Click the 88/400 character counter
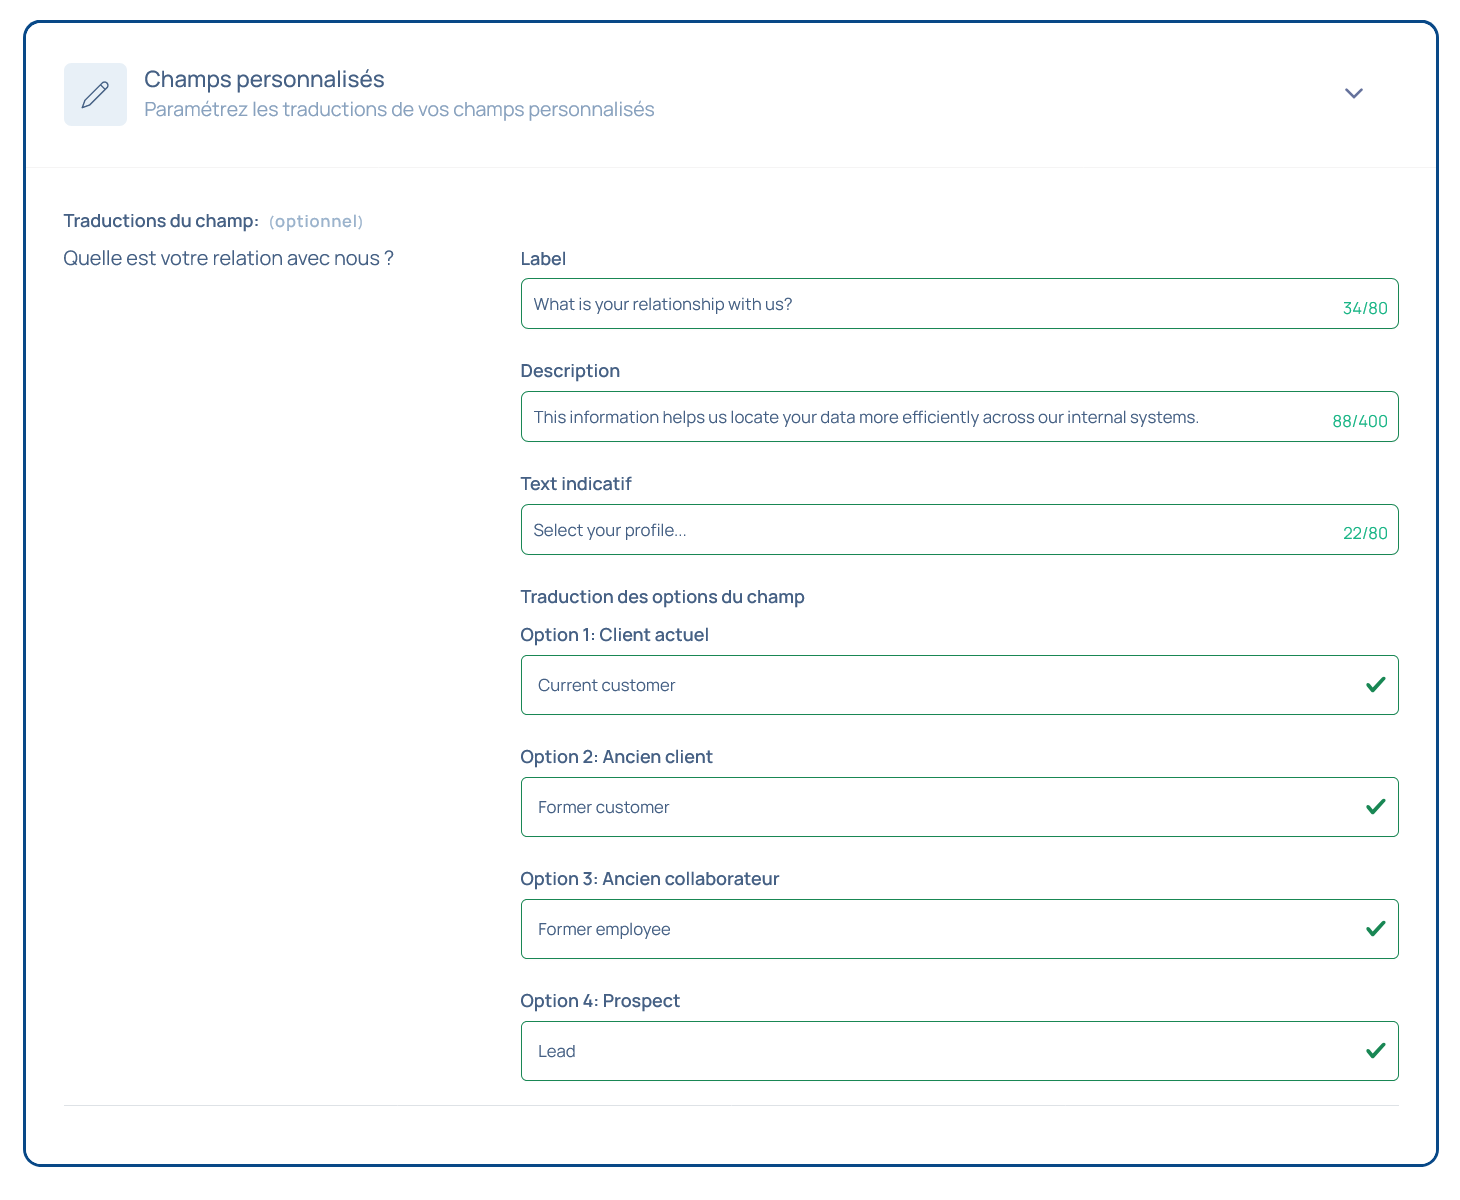The width and height of the screenshot is (1460, 1200). pyautogui.click(x=1360, y=421)
